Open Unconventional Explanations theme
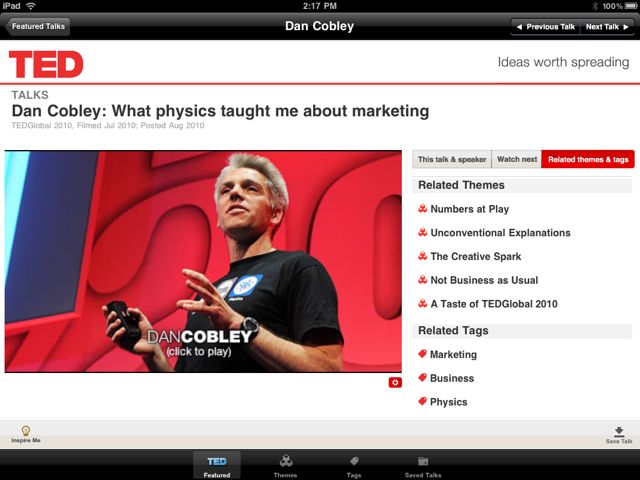Viewport: 640px width, 480px height. pos(500,233)
